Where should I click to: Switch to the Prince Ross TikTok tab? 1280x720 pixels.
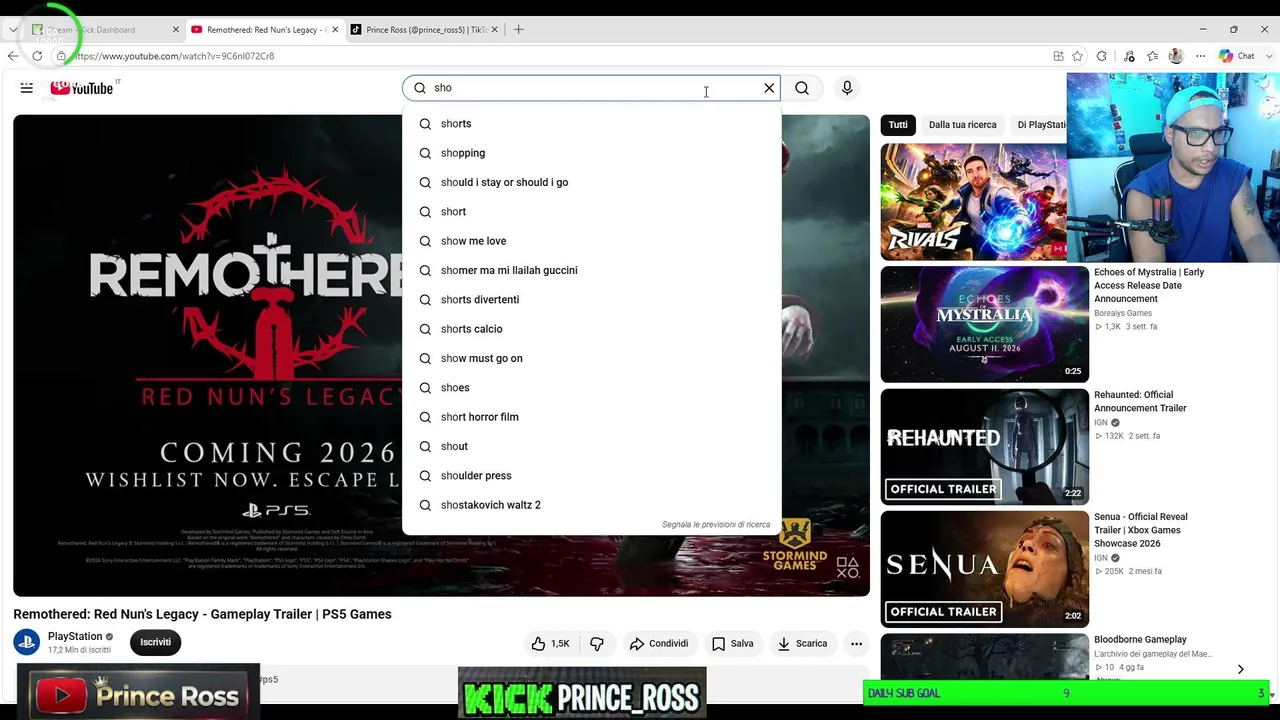click(x=424, y=30)
